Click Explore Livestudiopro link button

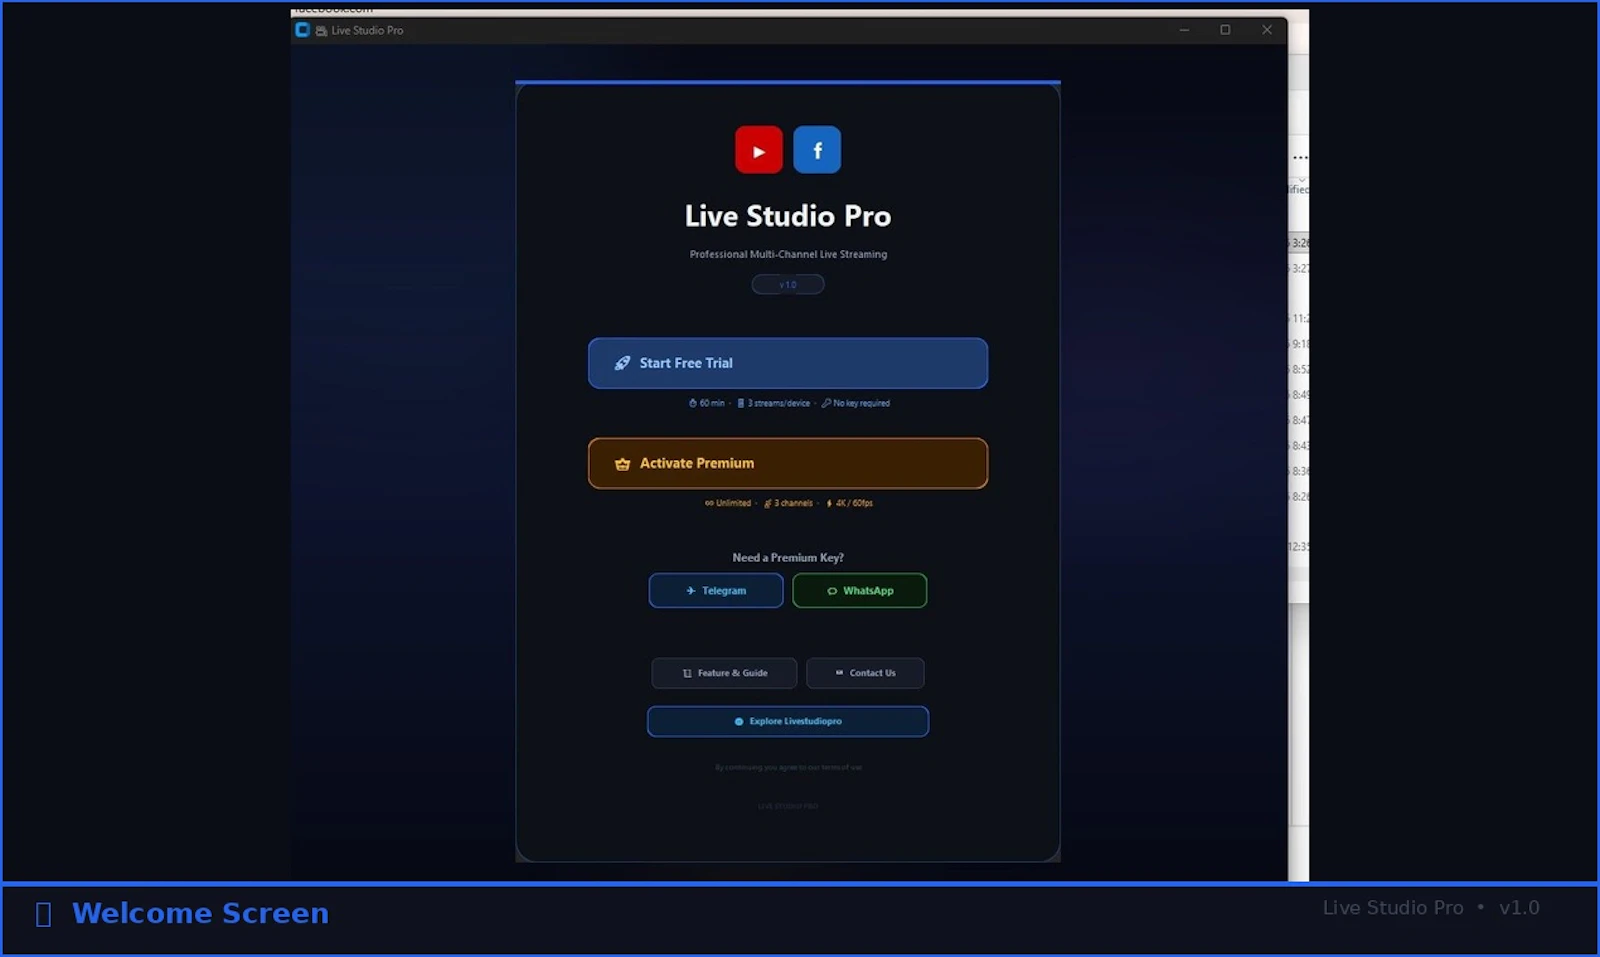pyautogui.click(x=788, y=721)
